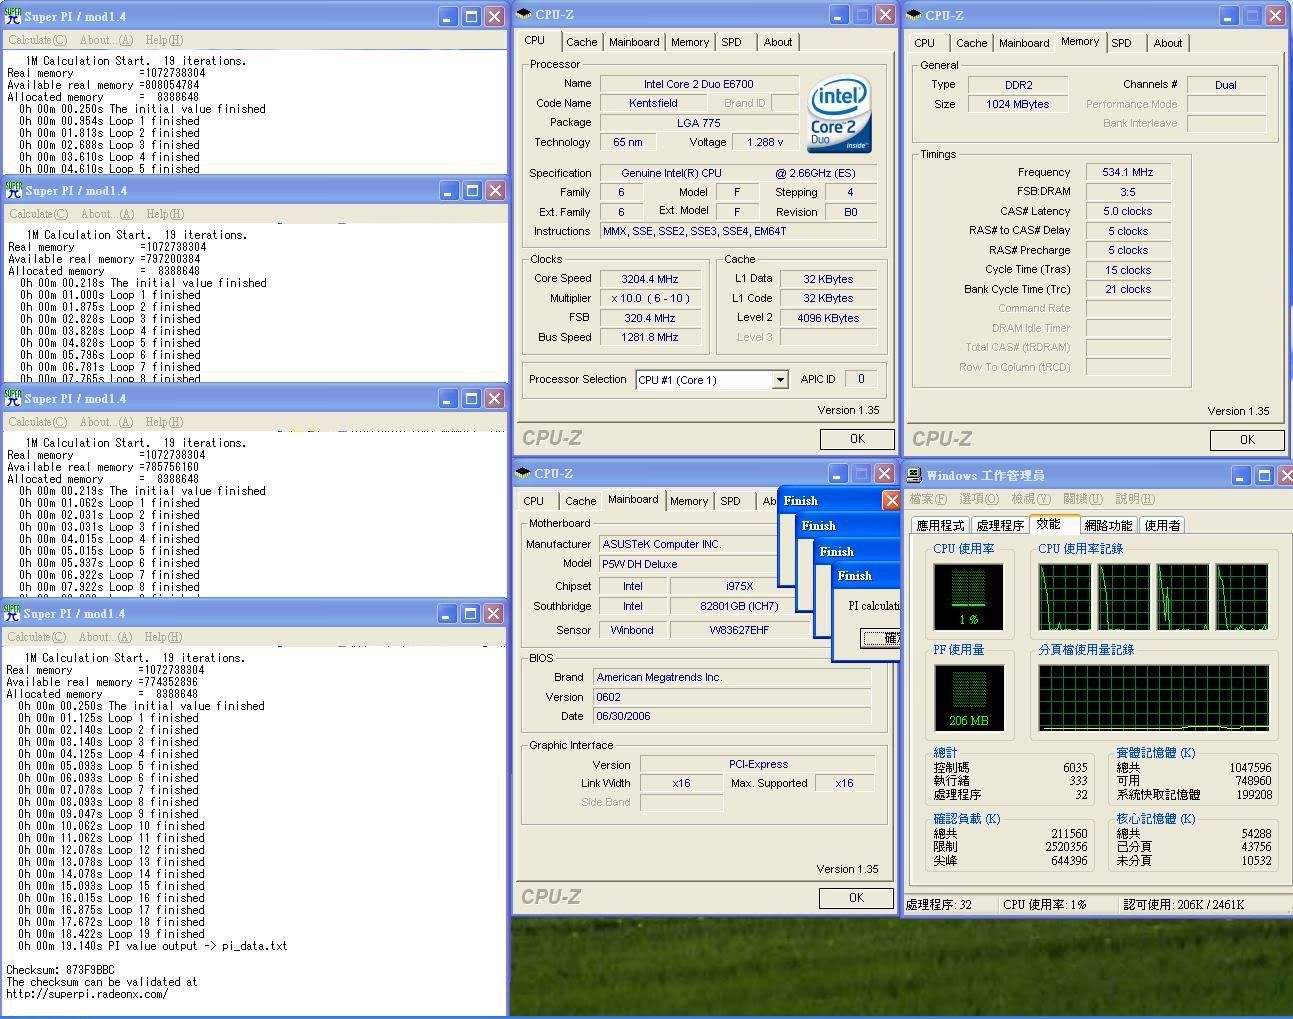Image resolution: width=1293 pixels, height=1019 pixels.
Task: Open Processor Selection dropdown in CPU-Z
Action: (x=780, y=380)
